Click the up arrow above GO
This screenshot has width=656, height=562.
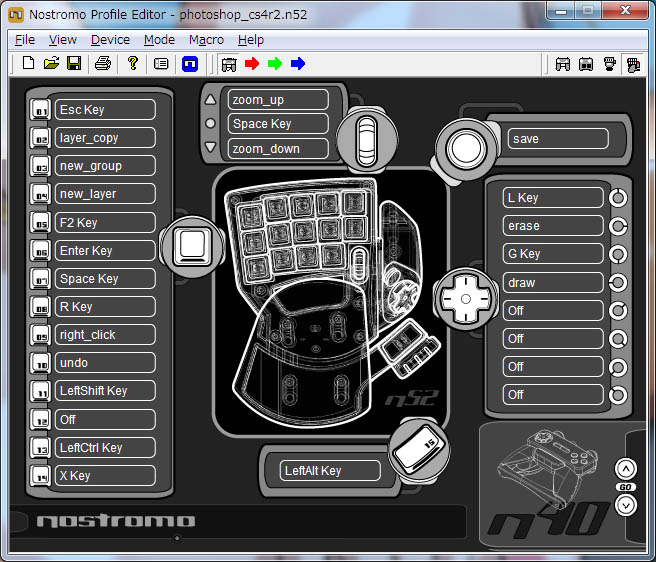click(x=625, y=469)
